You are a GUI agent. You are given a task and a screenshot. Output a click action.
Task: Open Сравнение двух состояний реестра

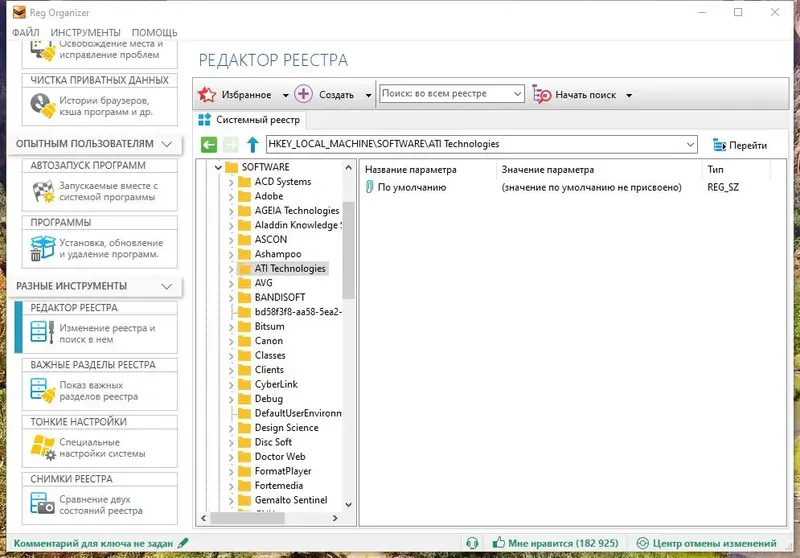point(101,505)
